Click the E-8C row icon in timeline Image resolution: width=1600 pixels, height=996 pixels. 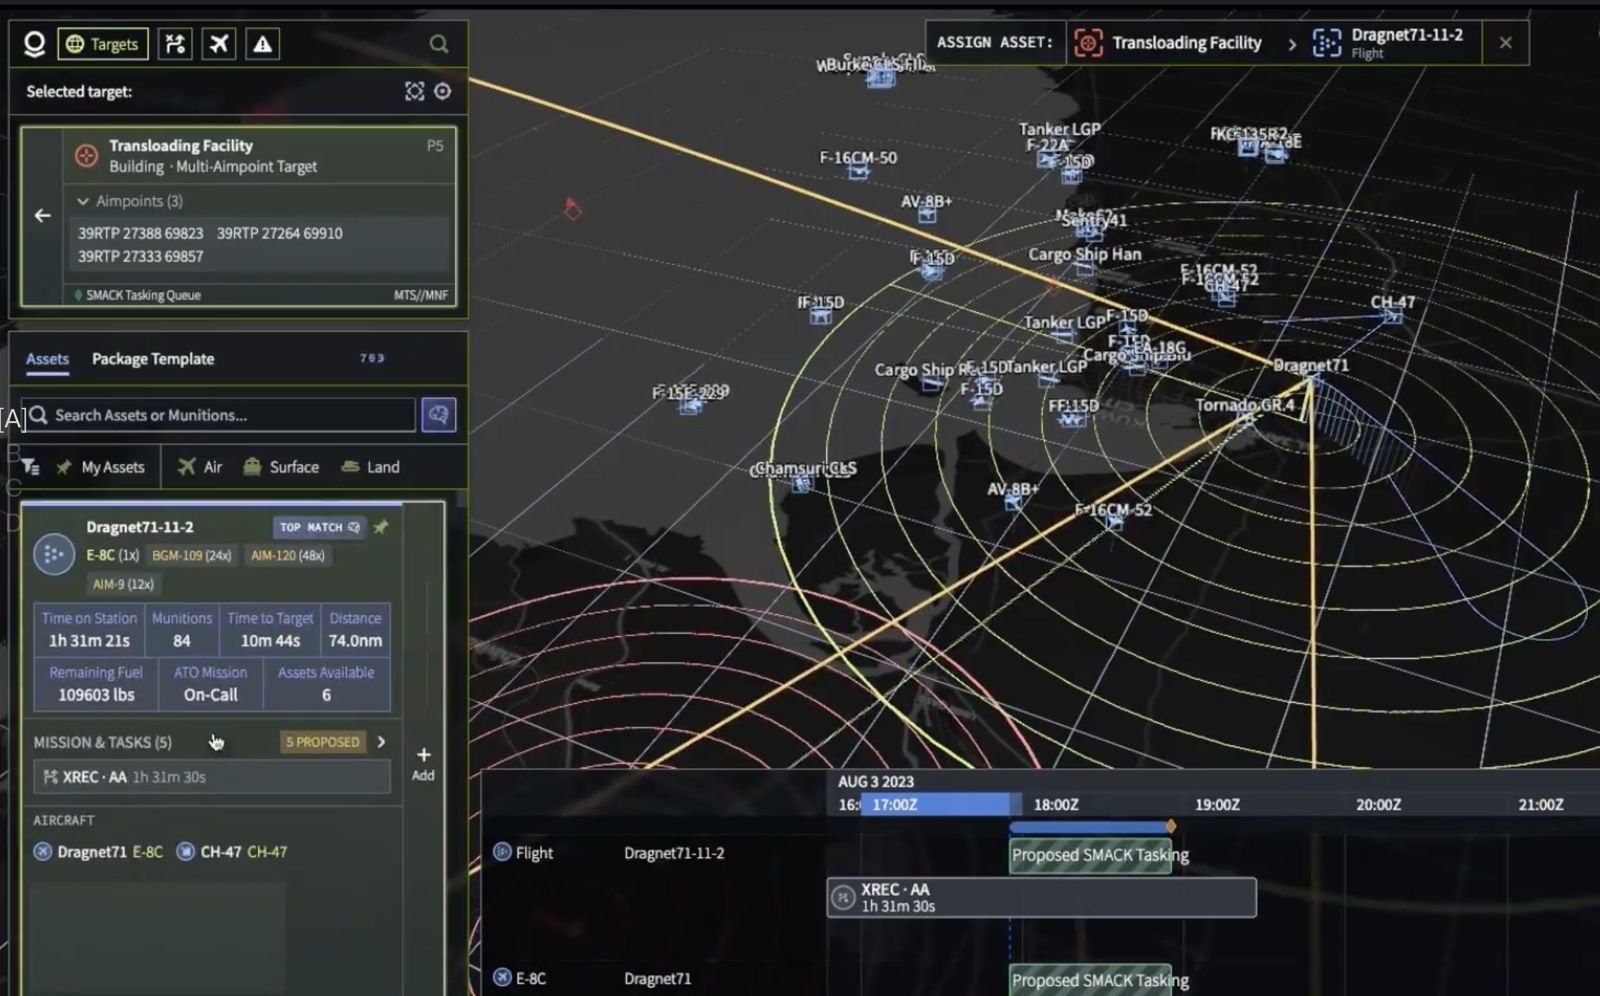[x=502, y=978]
